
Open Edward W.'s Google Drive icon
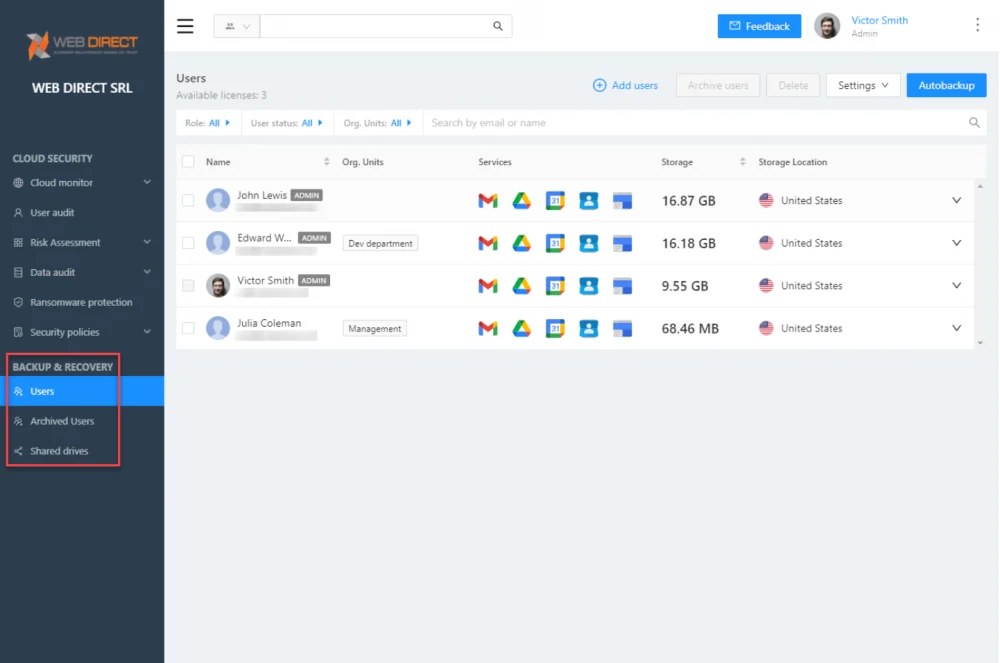pyautogui.click(x=522, y=244)
